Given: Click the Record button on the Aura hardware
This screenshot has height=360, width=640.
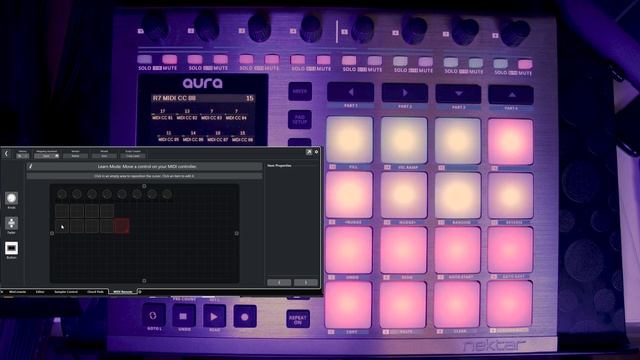Looking at the screenshot, I should tap(245, 316).
